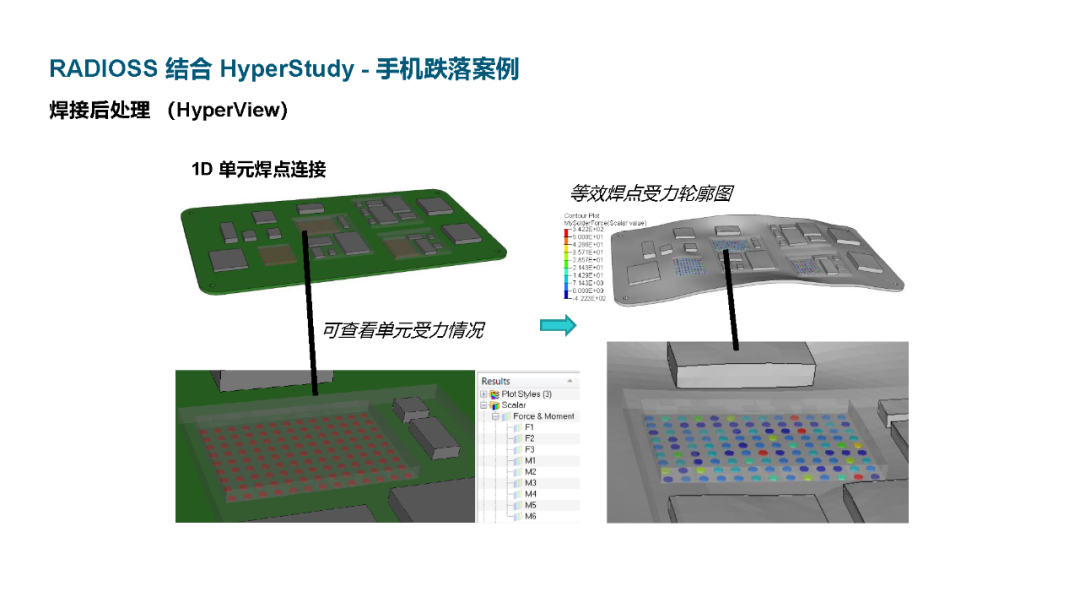This screenshot has height=608, width=1080.
Task: Click the icon beside M1
Action: pyautogui.click(x=518, y=461)
